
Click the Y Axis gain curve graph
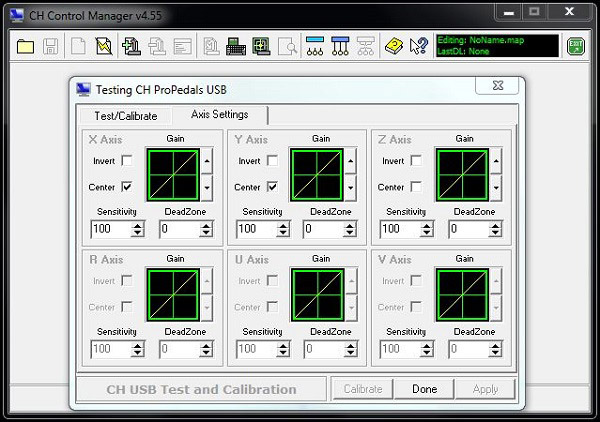click(x=317, y=175)
